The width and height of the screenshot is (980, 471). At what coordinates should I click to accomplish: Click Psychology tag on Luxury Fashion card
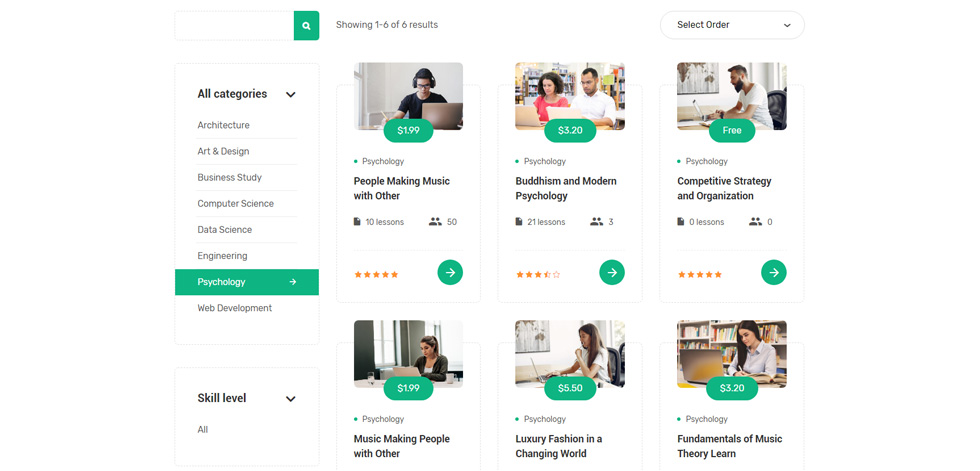click(545, 419)
